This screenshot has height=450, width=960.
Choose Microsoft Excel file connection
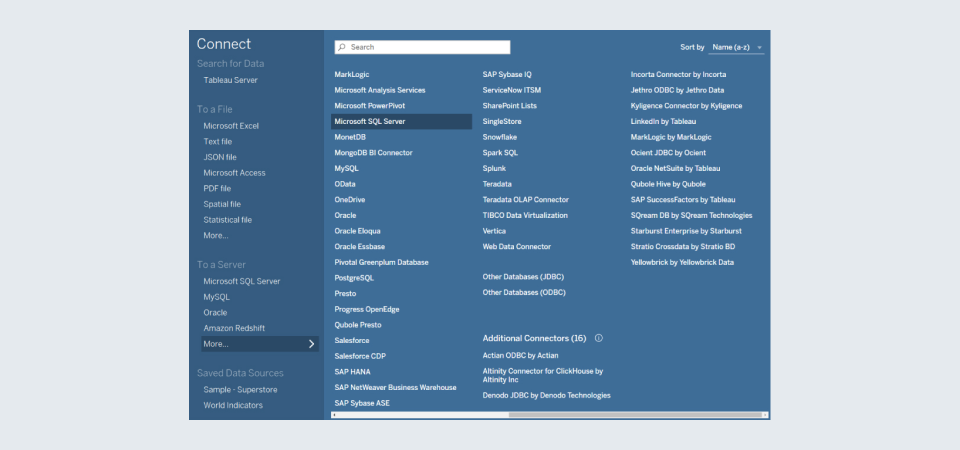click(231, 126)
